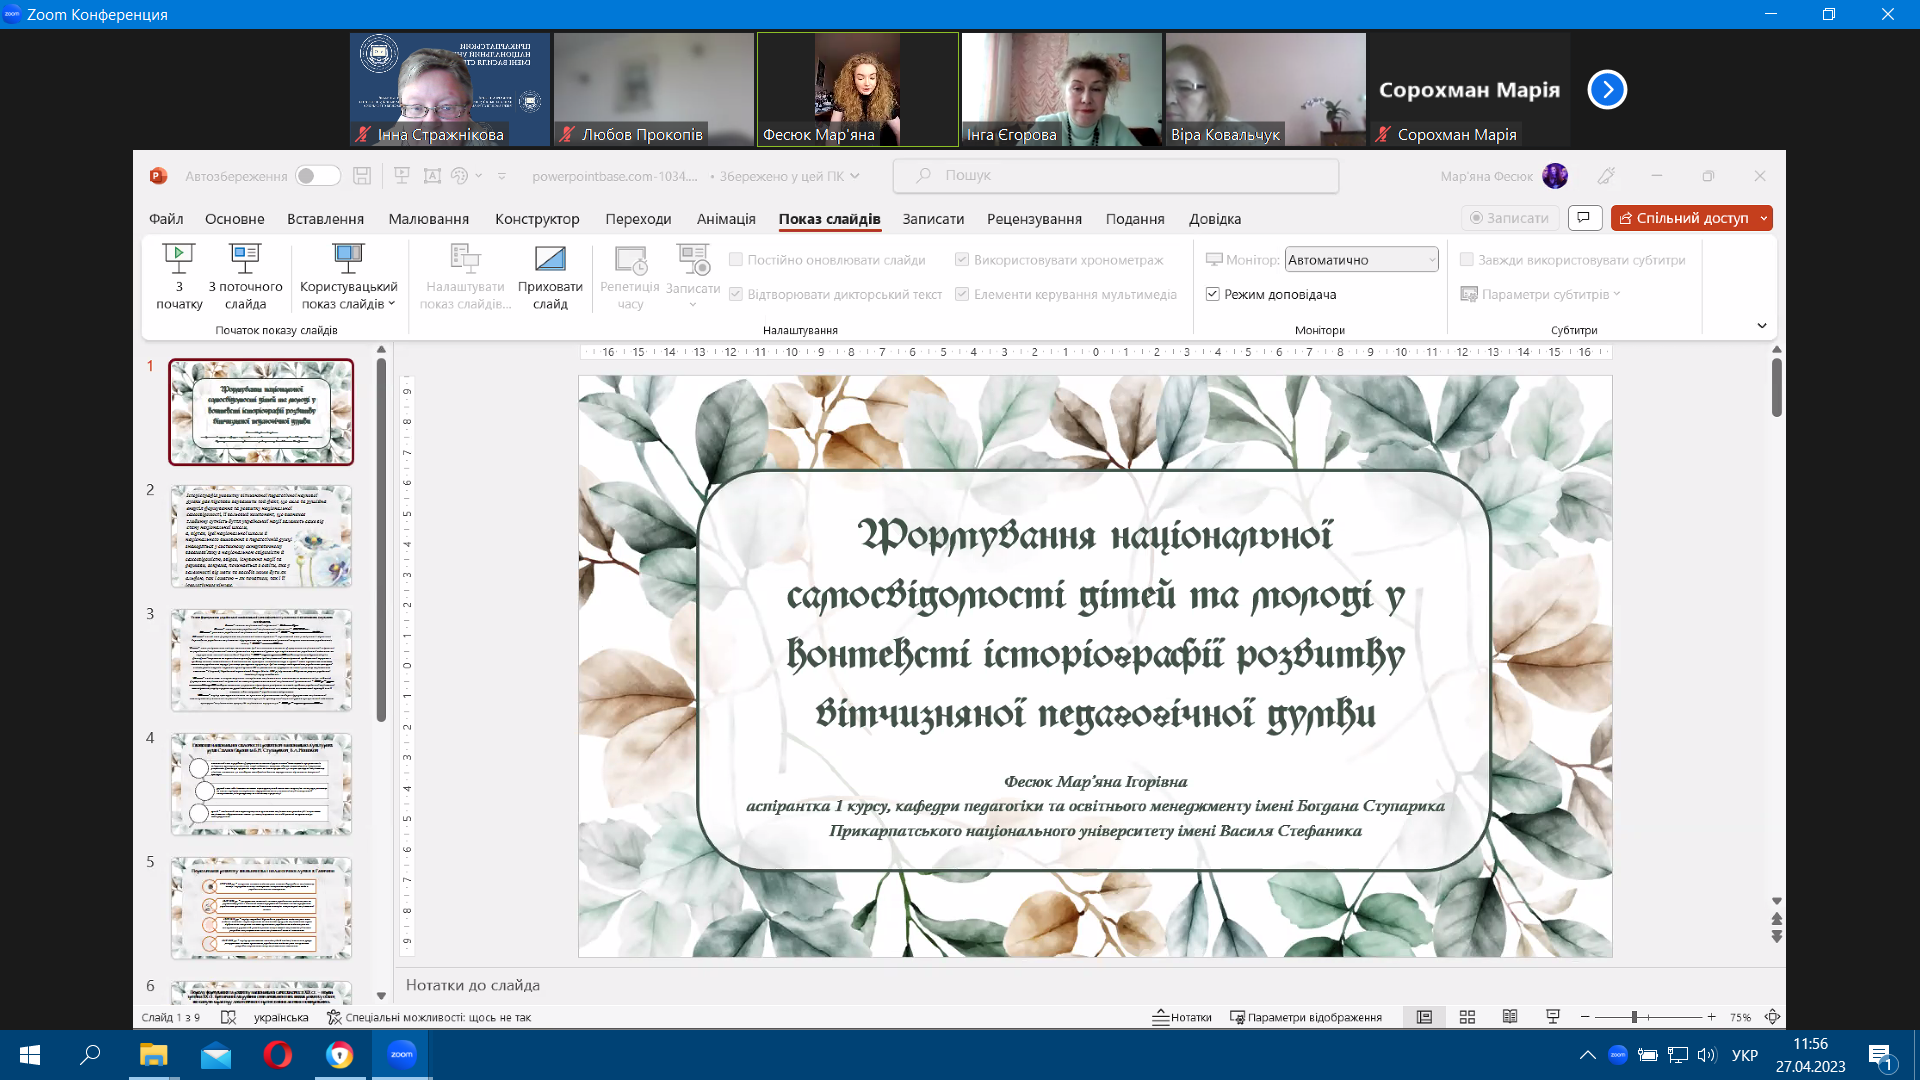1920x1080 pixels.
Task: Click the Save icon in title bar
Action: coord(362,176)
